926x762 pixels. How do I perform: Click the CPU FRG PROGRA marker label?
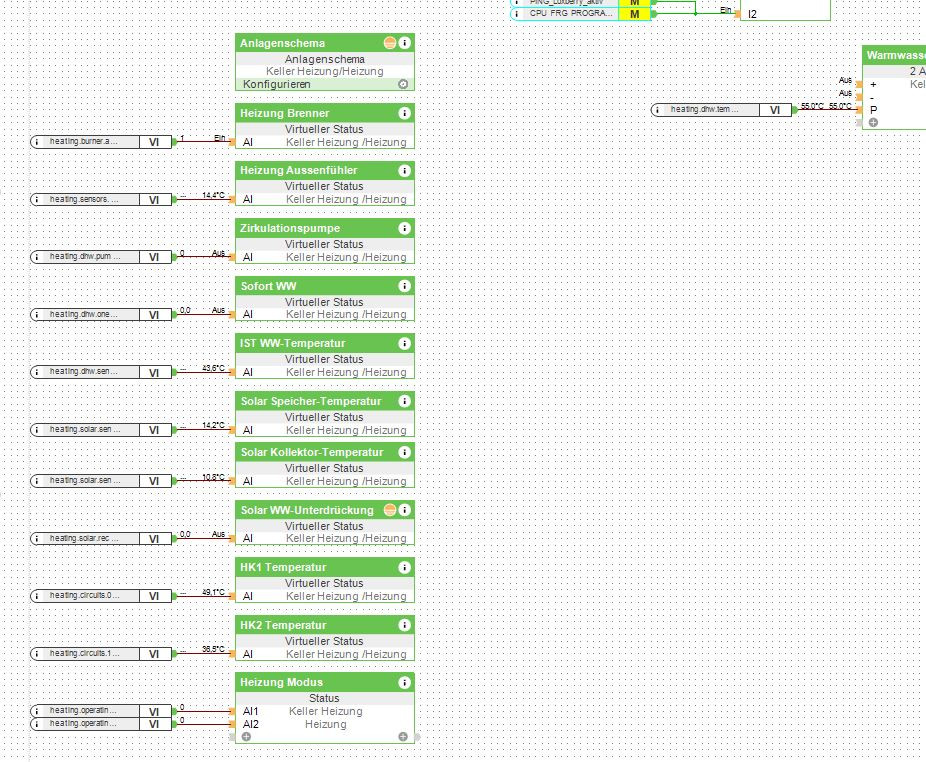click(x=570, y=14)
